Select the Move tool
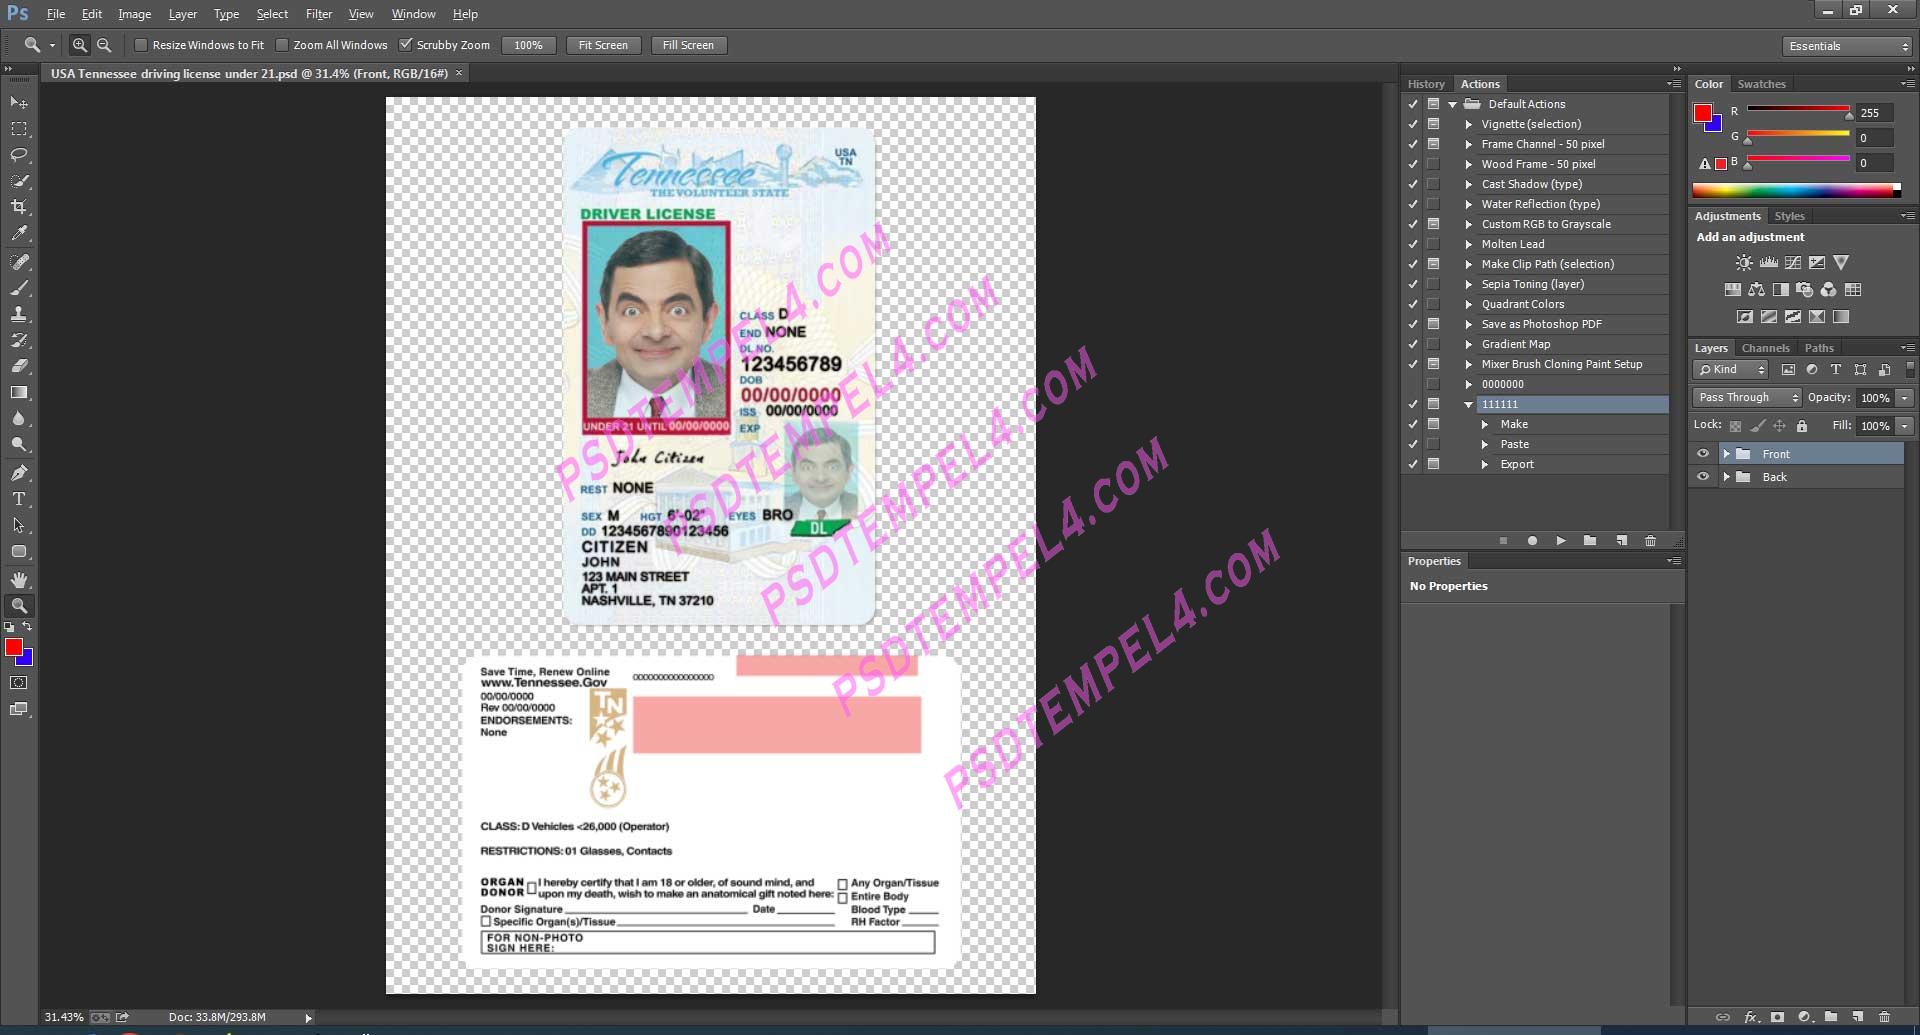Viewport: 1920px width, 1035px height. [x=18, y=102]
